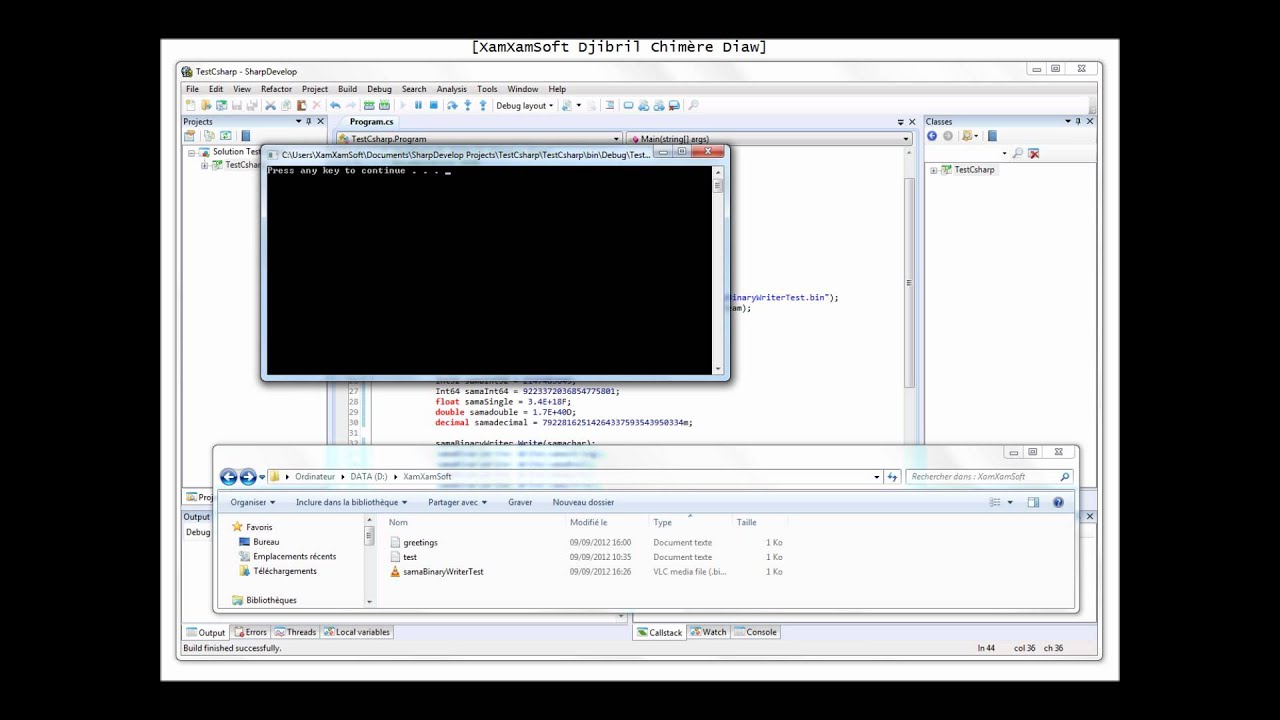
Task: Click the Open File toolbar icon
Action: [x=206, y=105]
